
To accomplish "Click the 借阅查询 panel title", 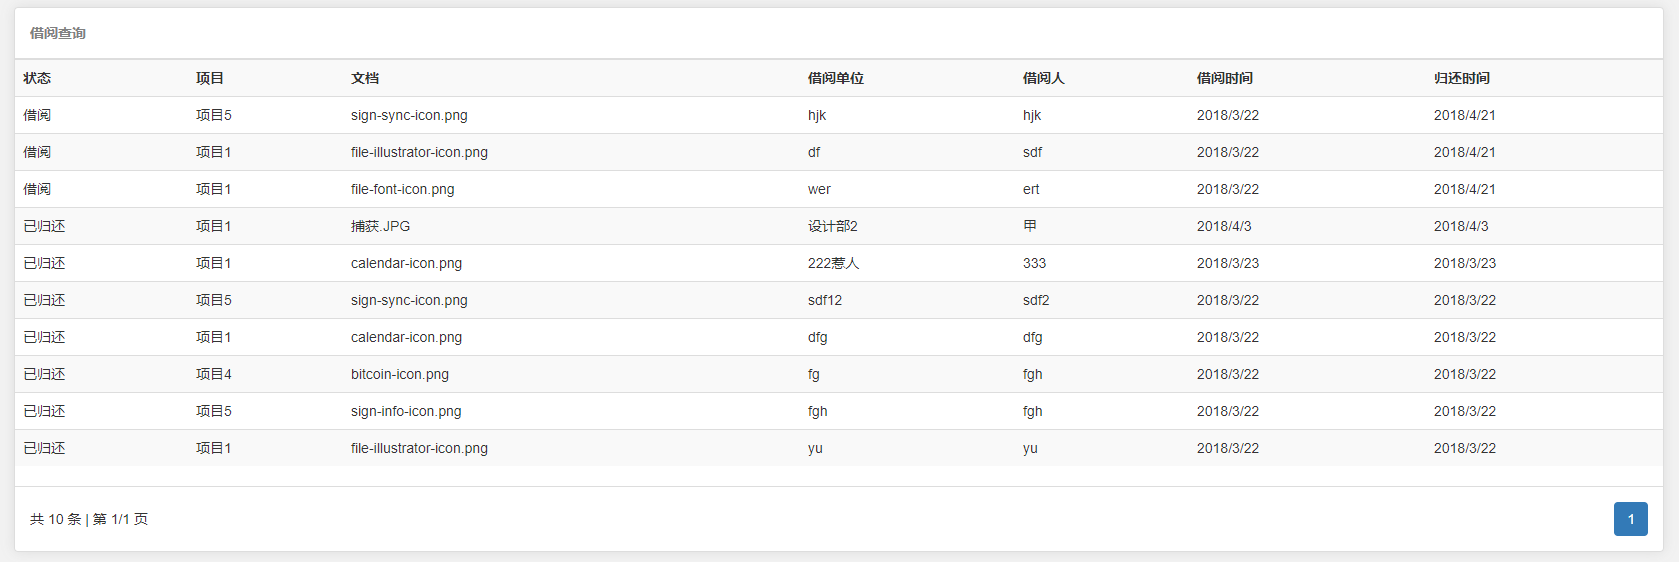I will coord(57,33).
